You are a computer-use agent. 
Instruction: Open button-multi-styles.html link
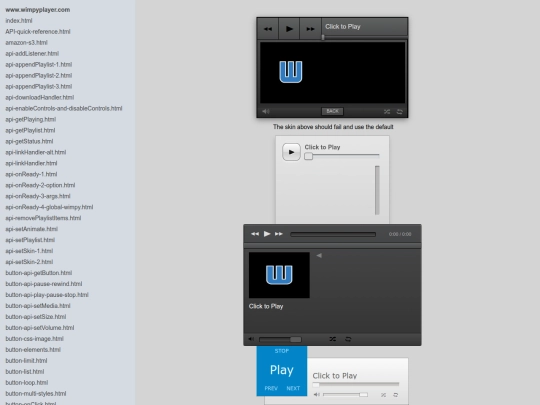[35, 394]
